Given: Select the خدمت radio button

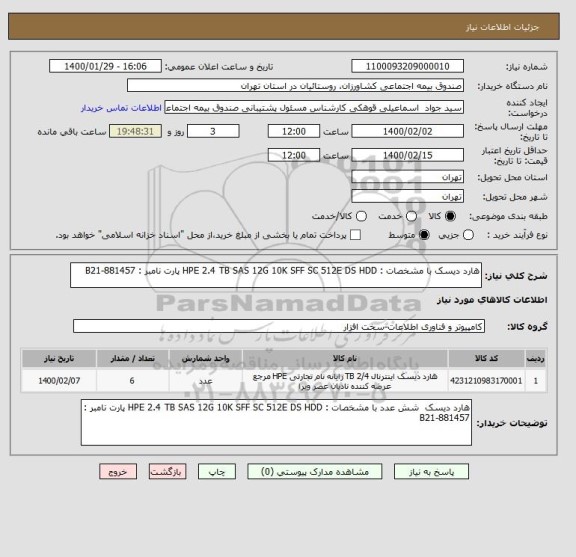Looking at the screenshot, I should click(411, 216).
